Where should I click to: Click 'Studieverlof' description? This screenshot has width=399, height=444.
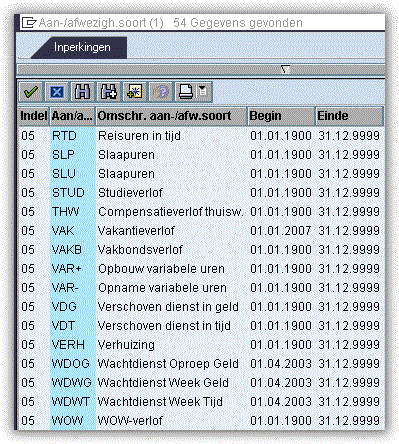130,193
